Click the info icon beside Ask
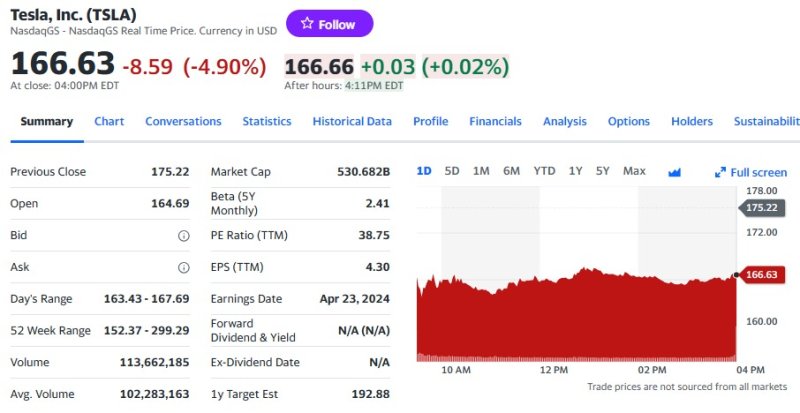Image resolution: width=800 pixels, height=413 pixels. (184, 268)
